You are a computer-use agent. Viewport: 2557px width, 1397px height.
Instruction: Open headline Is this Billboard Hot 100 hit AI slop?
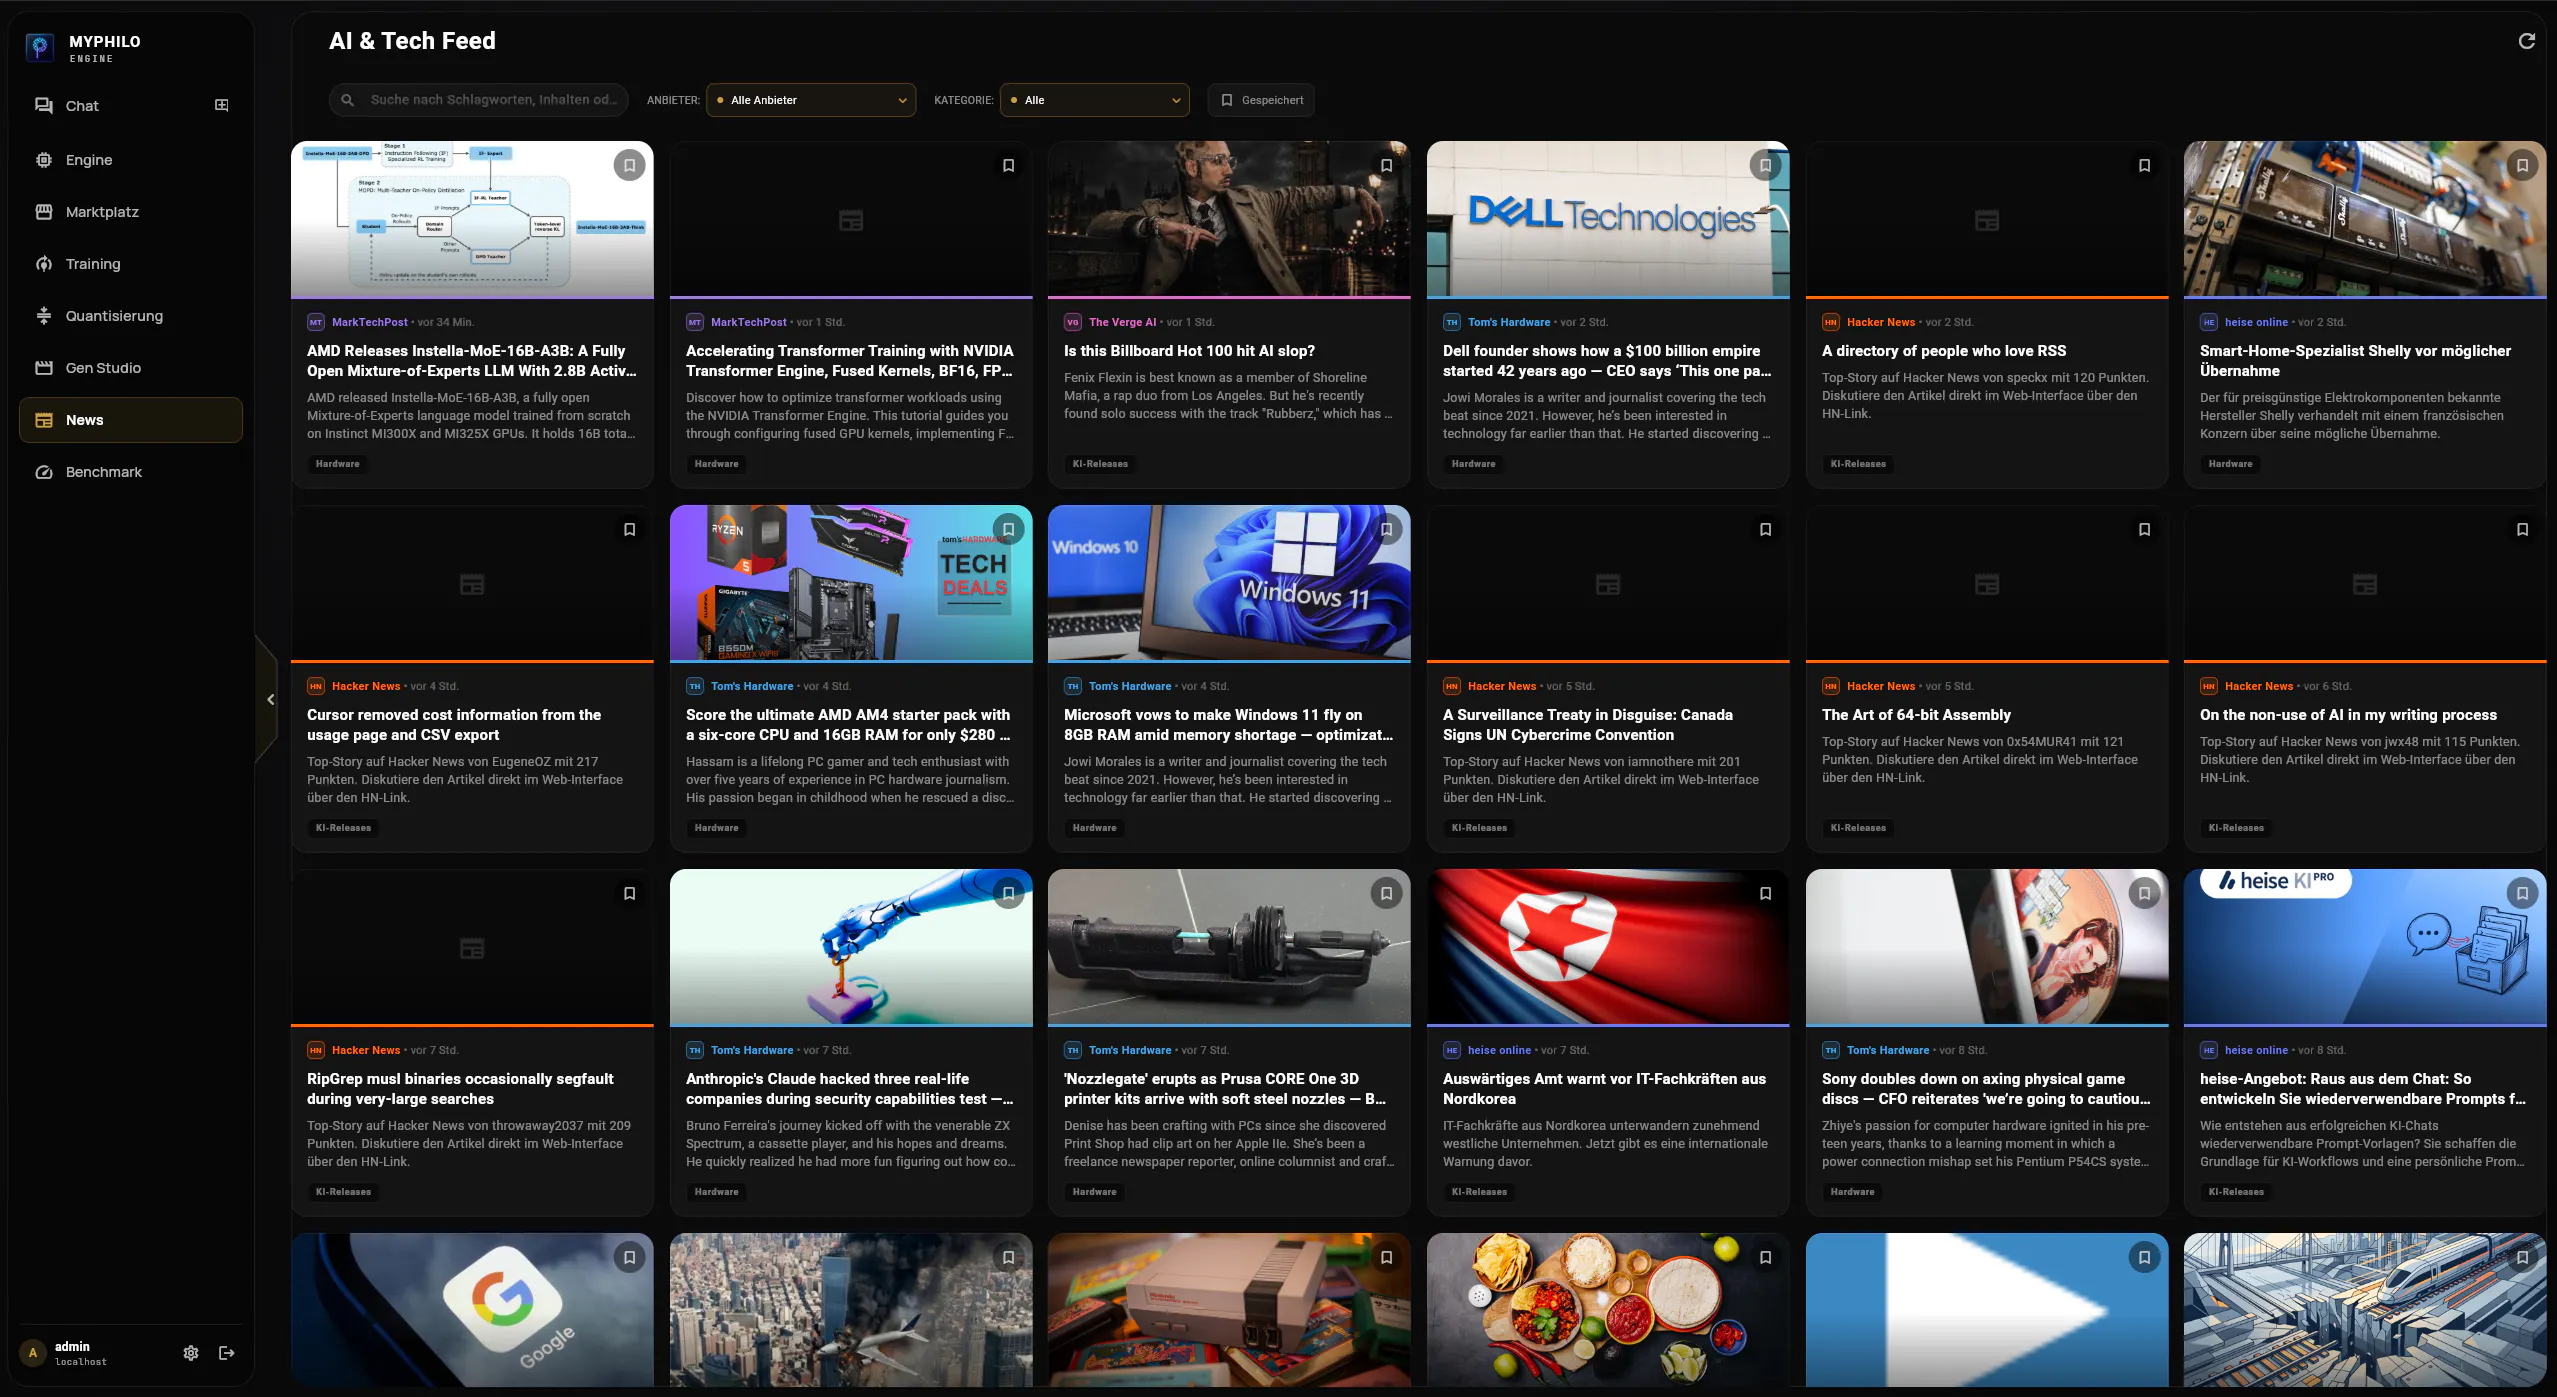point(1189,351)
